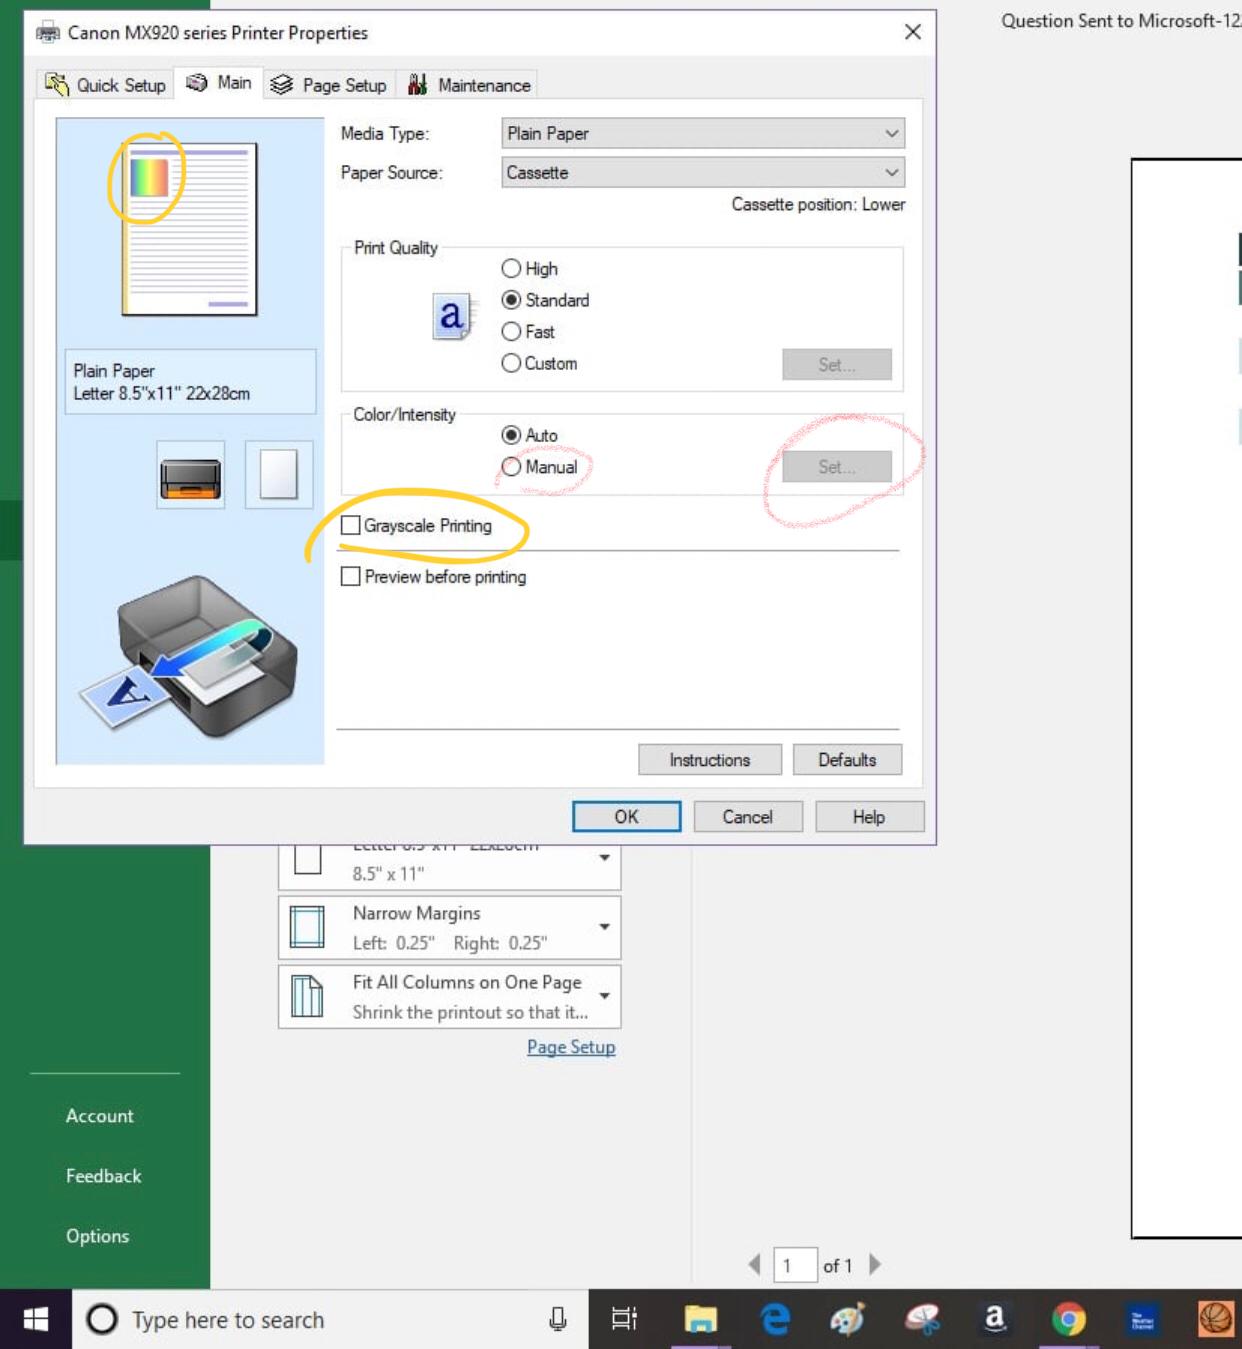The width and height of the screenshot is (1242, 1349).
Task: Click the document page preview thumbnail
Action: (190, 229)
